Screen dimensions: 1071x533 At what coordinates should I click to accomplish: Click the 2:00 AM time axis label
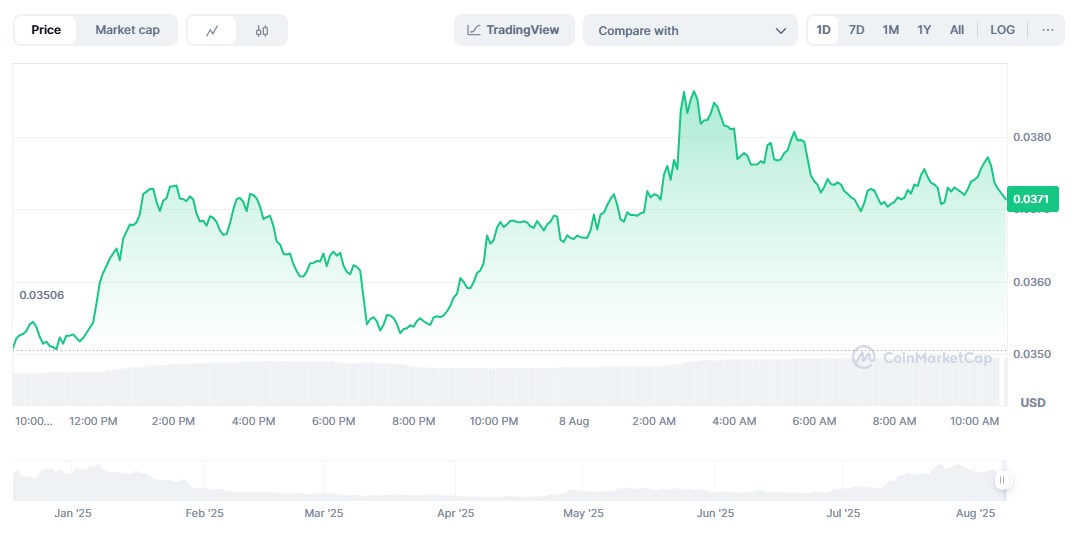654,422
